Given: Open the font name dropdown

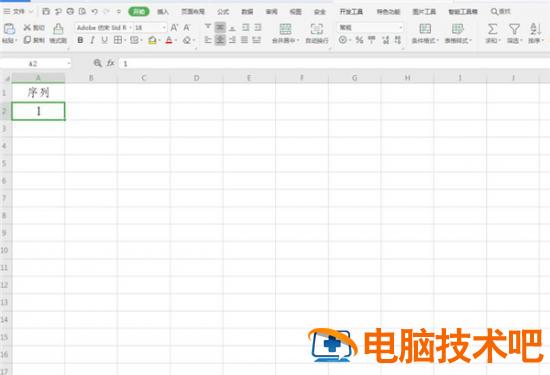Looking at the screenshot, I should (x=130, y=27).
